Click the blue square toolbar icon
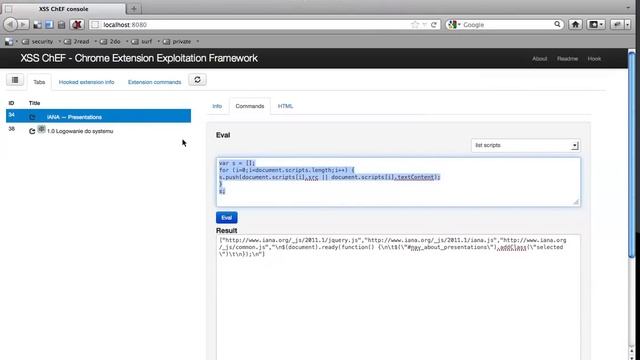Viewport: 640px width, 360px height. (49, 25)
